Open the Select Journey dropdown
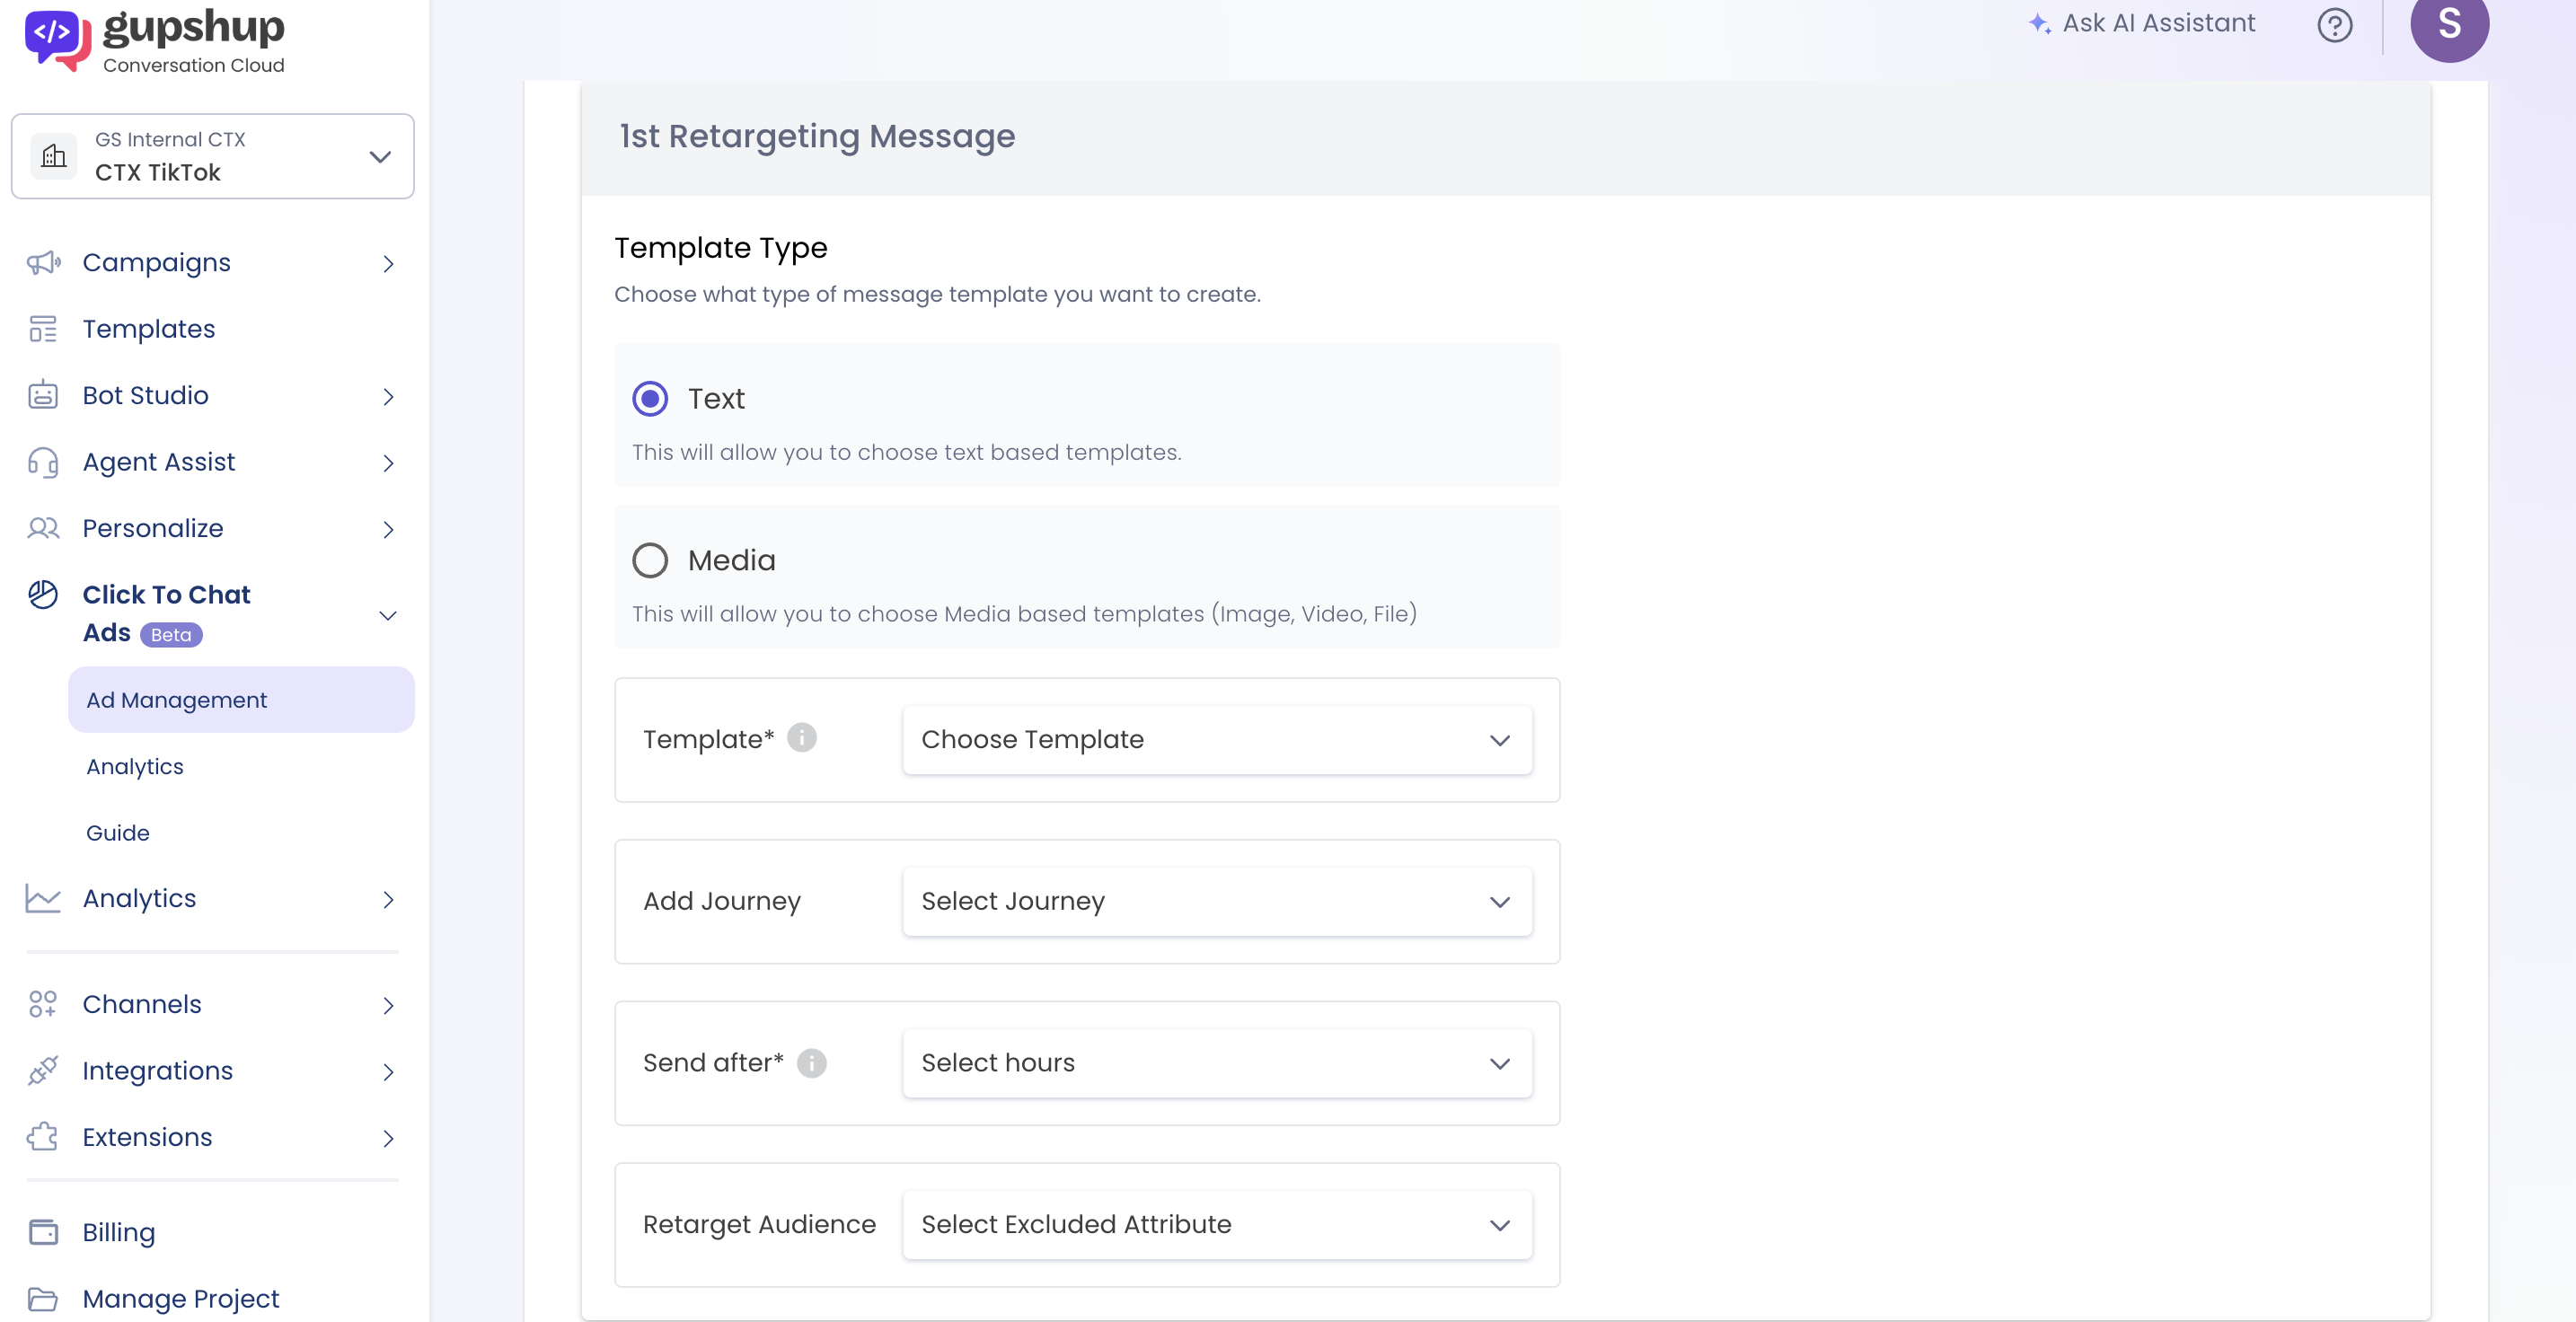 (x=1216, y=902)
